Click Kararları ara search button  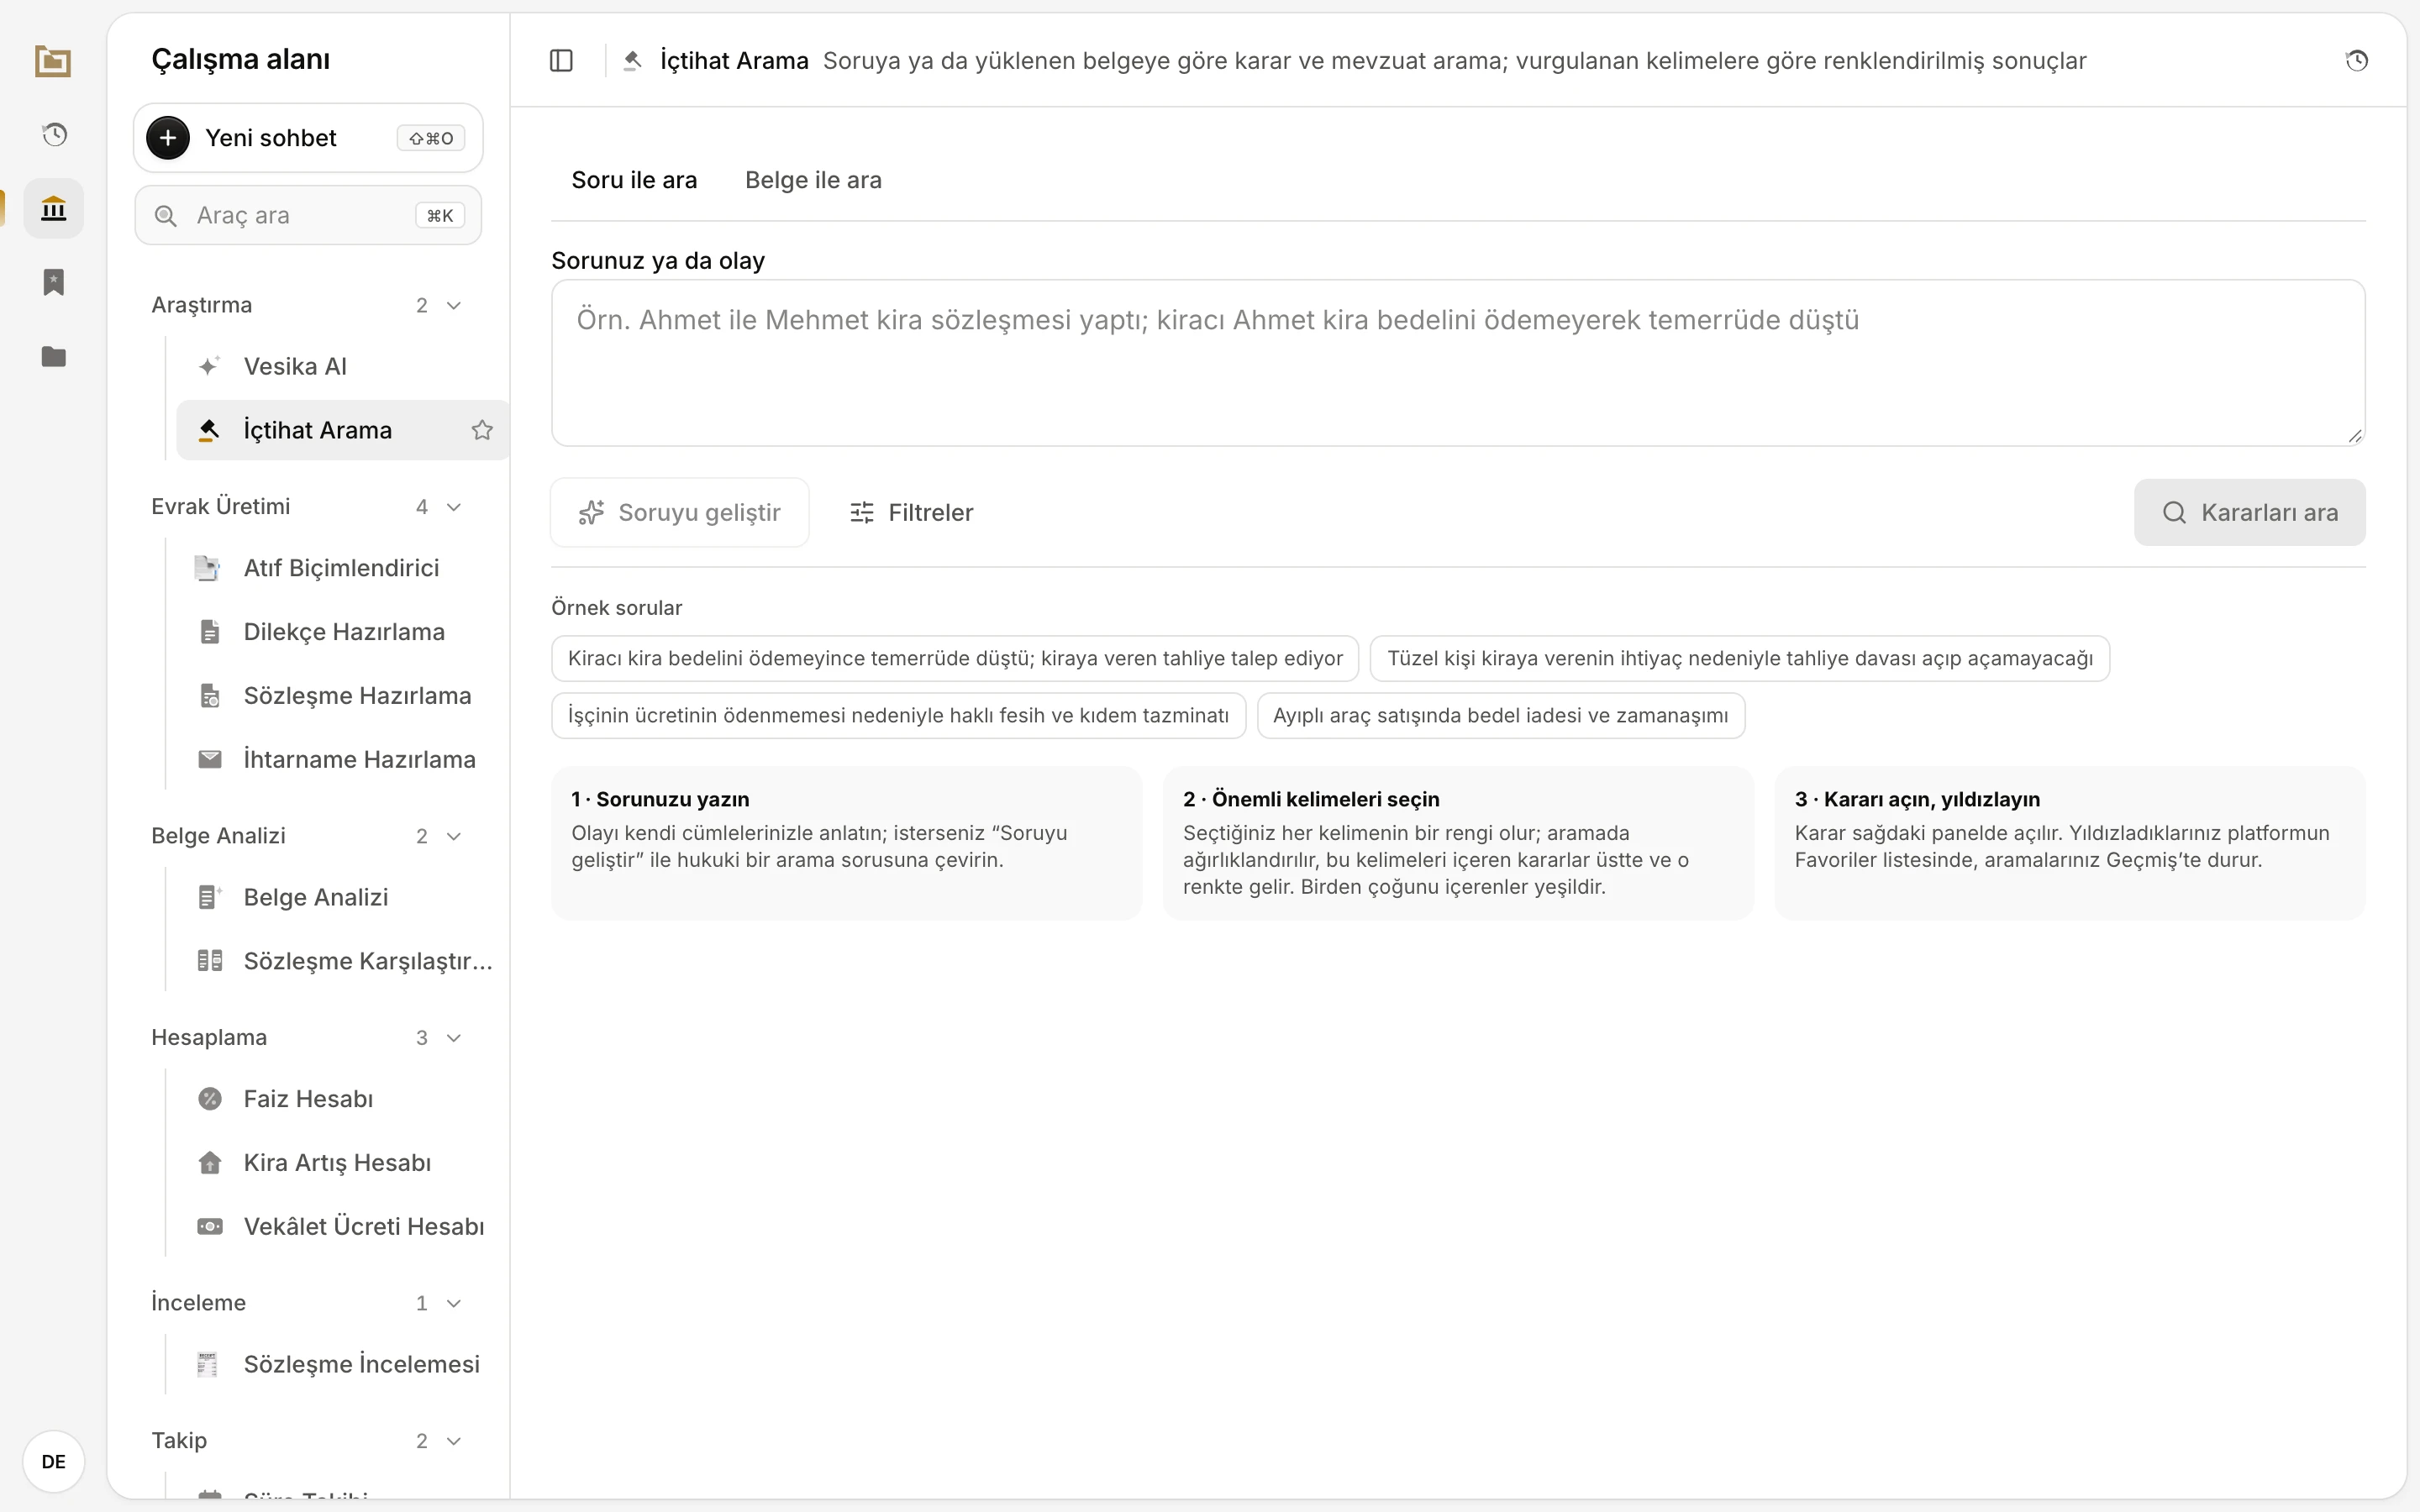2250,512
